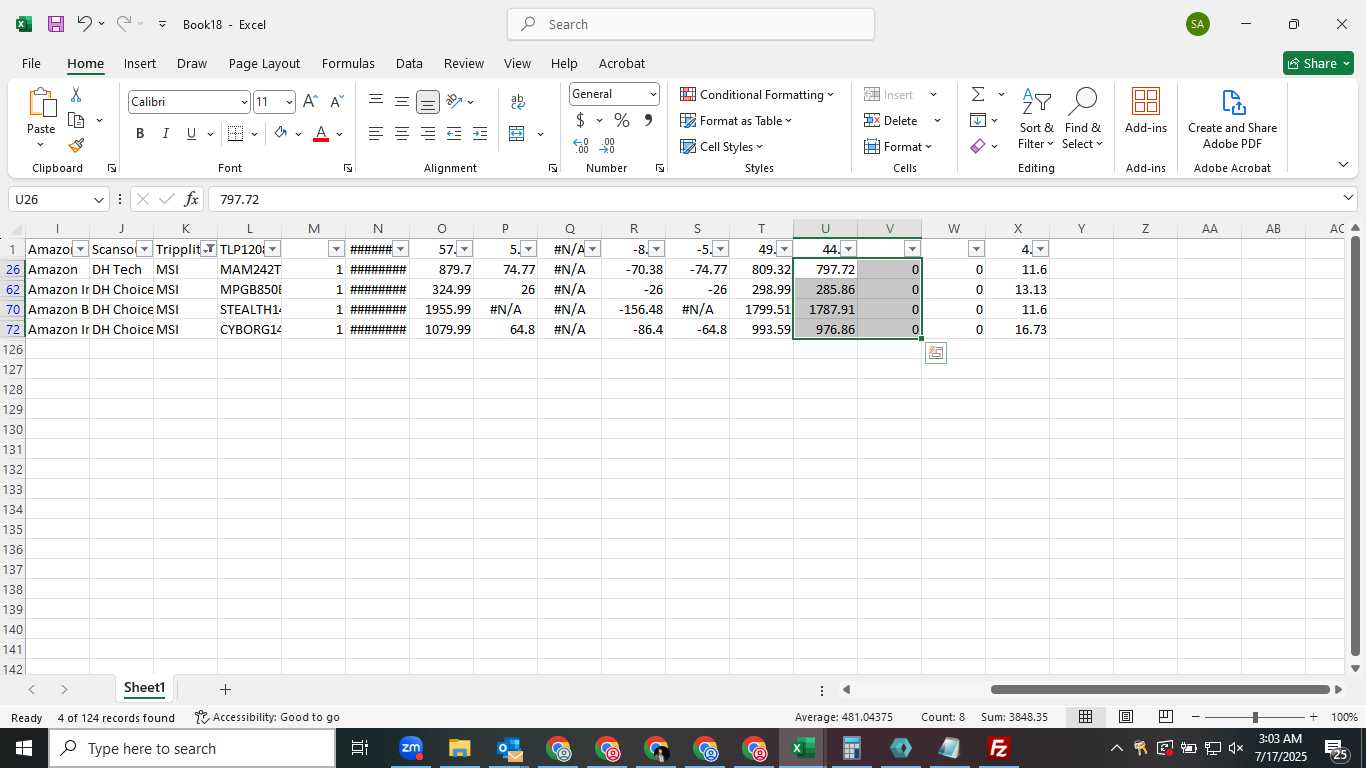1366x768 pixels.
Task: Click the Insert Function fx icon
Action: pos(192,199)
